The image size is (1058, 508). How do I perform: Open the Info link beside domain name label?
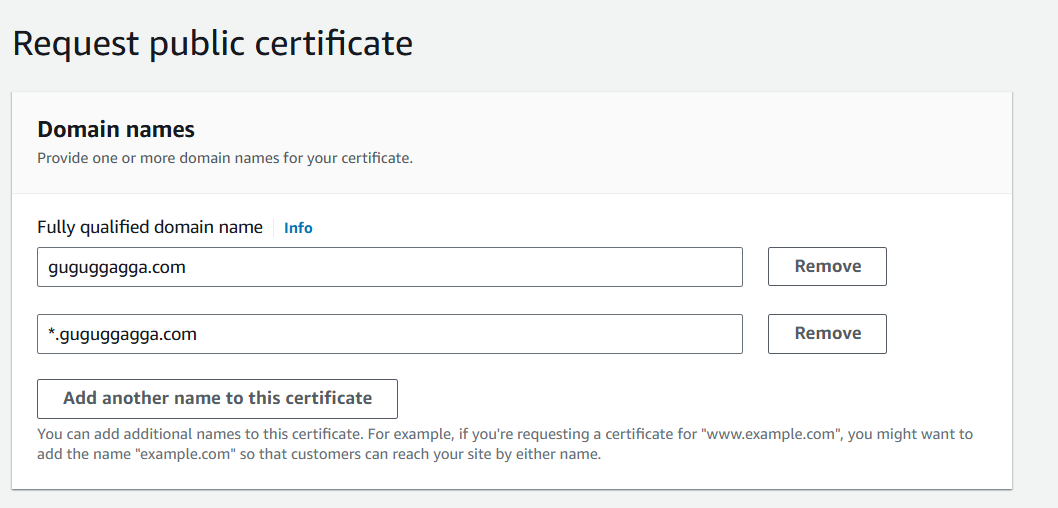tap(298, 228)
